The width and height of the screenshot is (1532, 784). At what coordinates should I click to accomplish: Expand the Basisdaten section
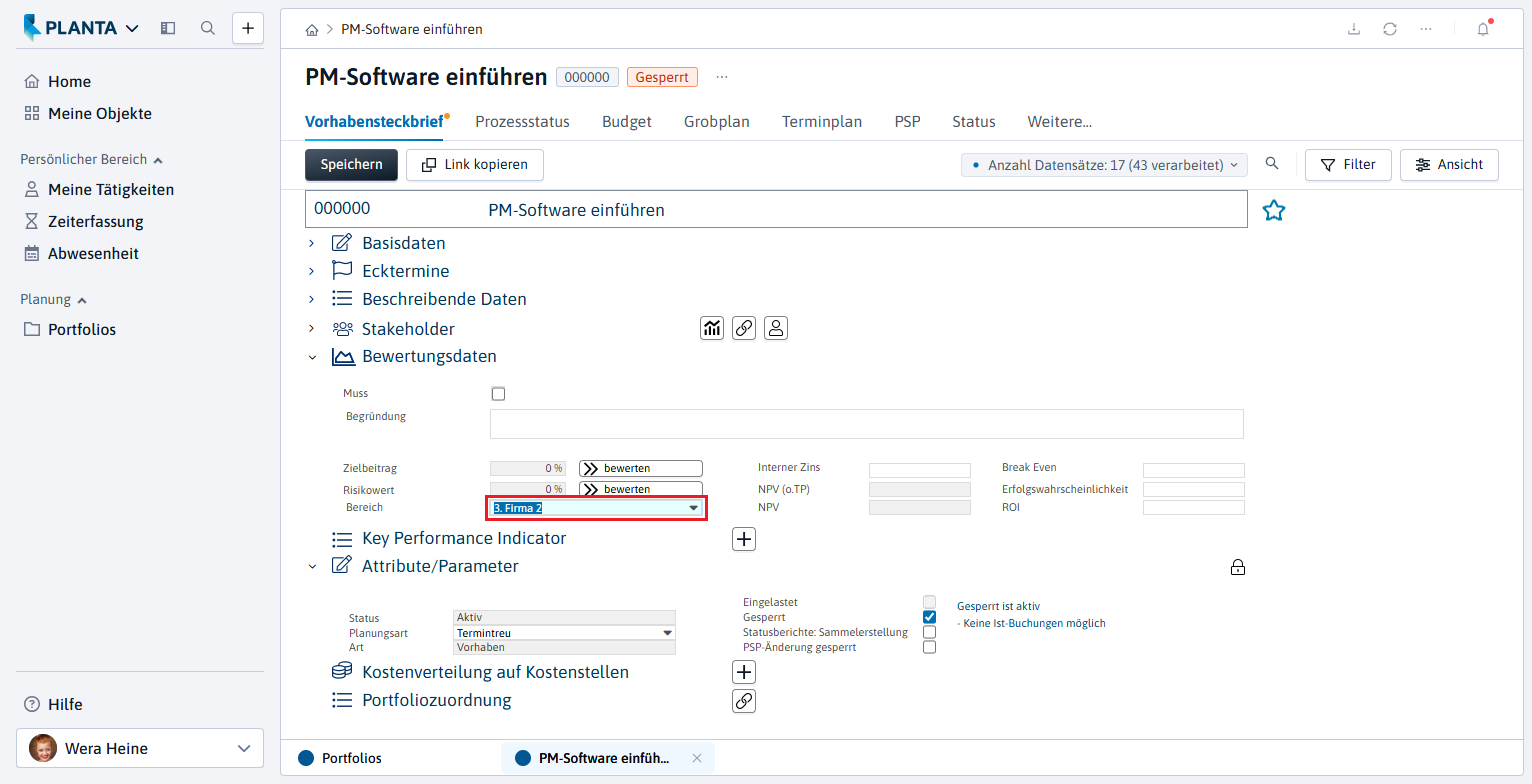click(311, 243)
